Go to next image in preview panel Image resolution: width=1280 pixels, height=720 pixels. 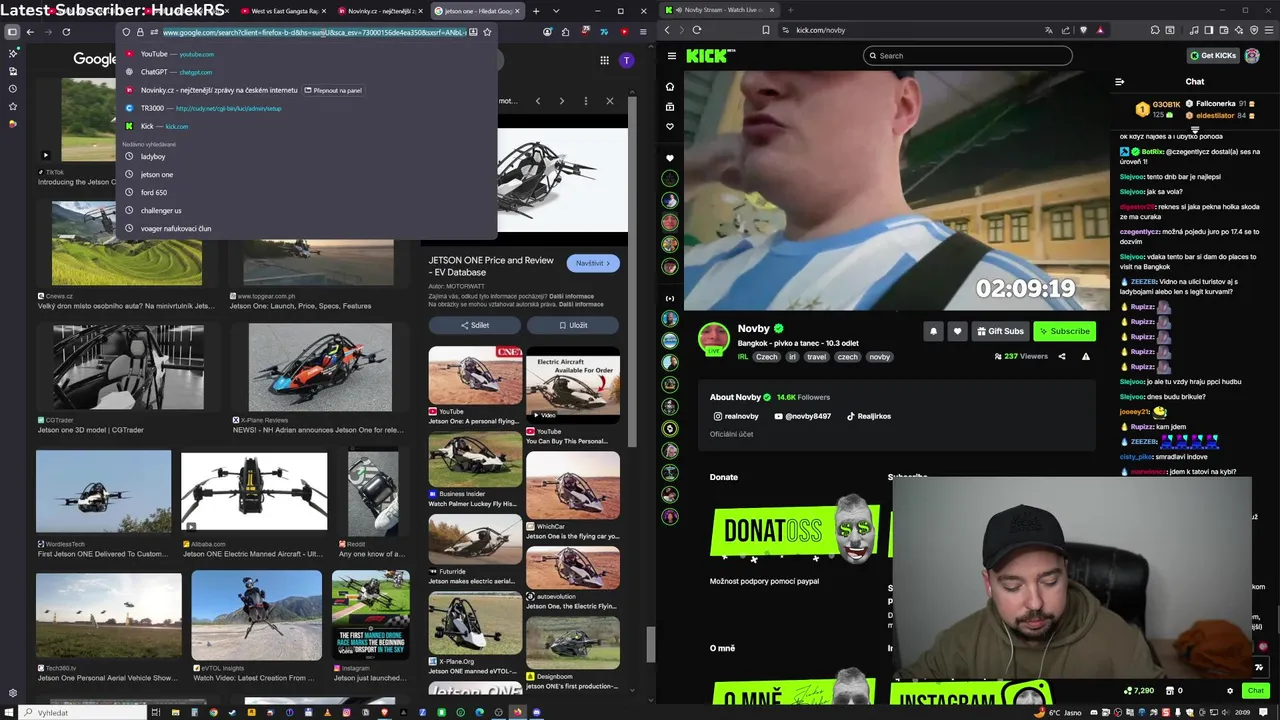click(x=561, y=101)
